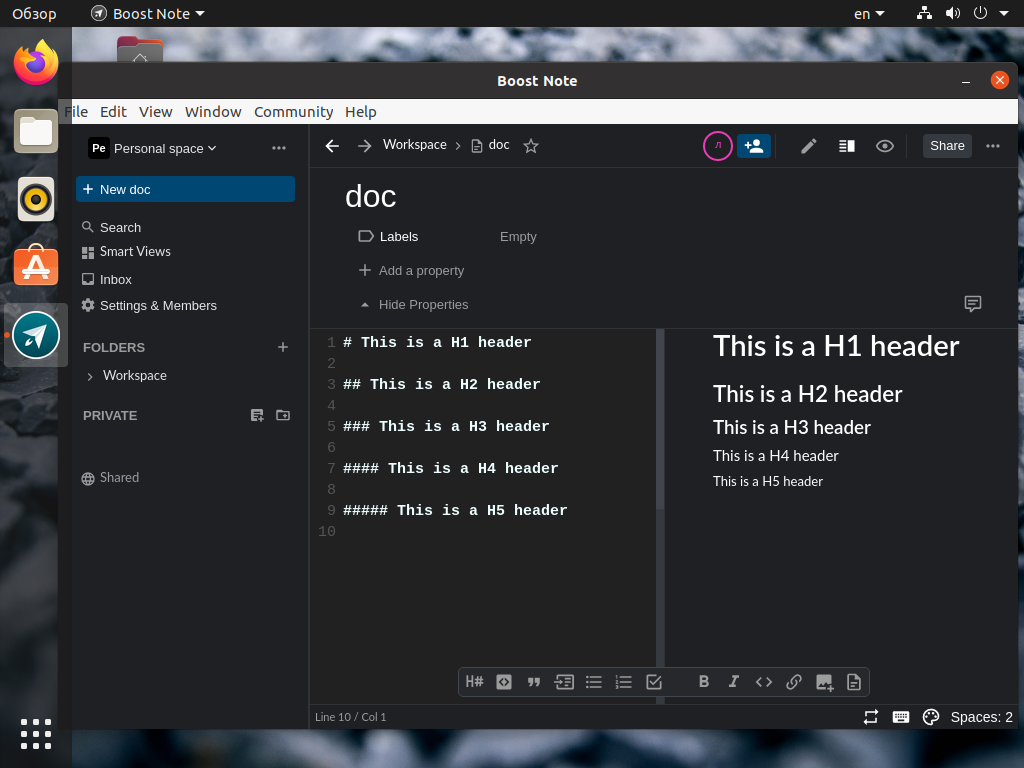Go forward with the right arrow
The height and width of the screenshot is (768, 1024).
(x=364, y=146)
